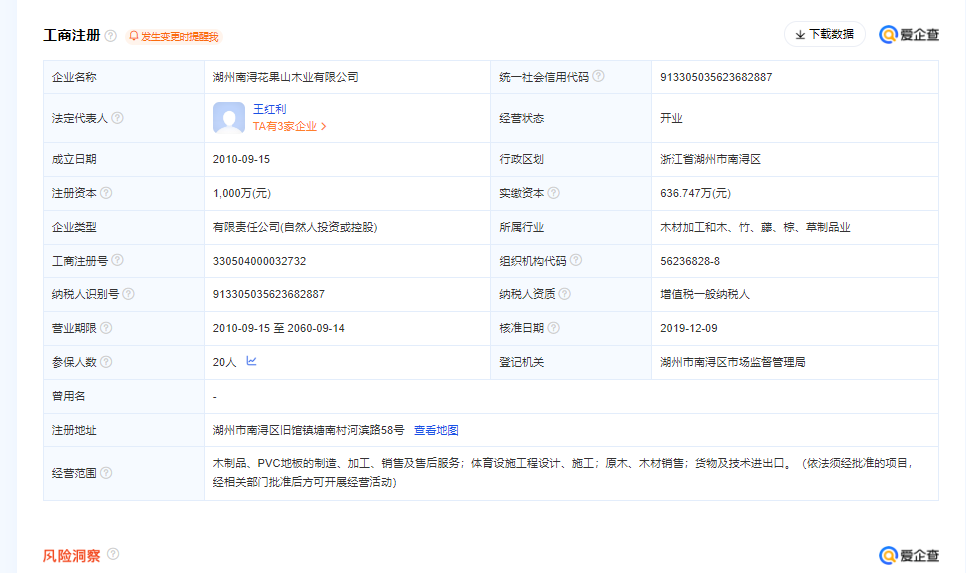Select 增值税一般纳税人 taxpayer qualification

point(705,295)
